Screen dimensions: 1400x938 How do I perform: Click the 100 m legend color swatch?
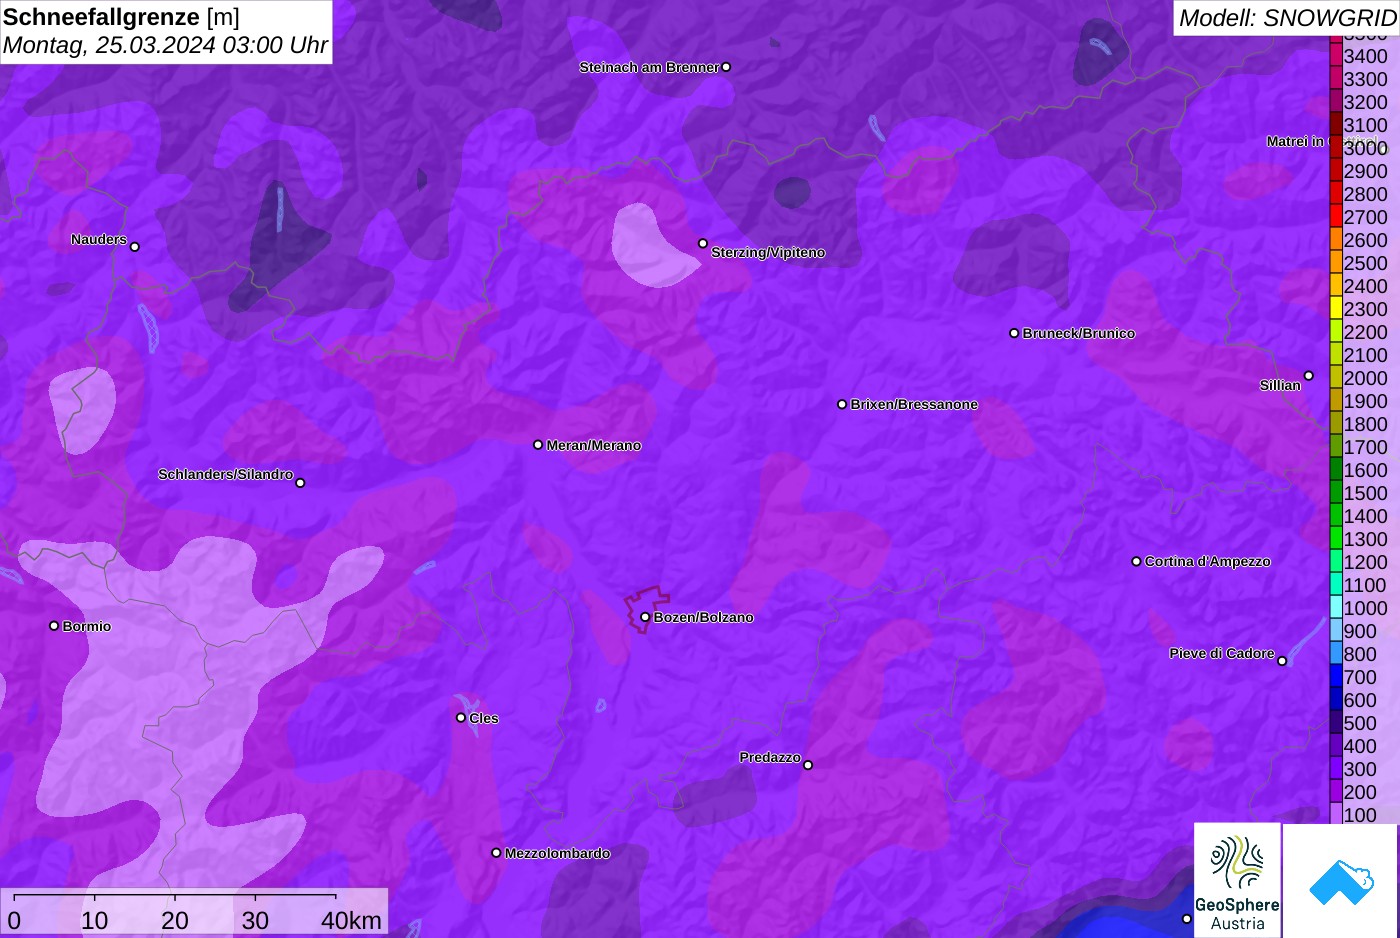point(1336,814)
